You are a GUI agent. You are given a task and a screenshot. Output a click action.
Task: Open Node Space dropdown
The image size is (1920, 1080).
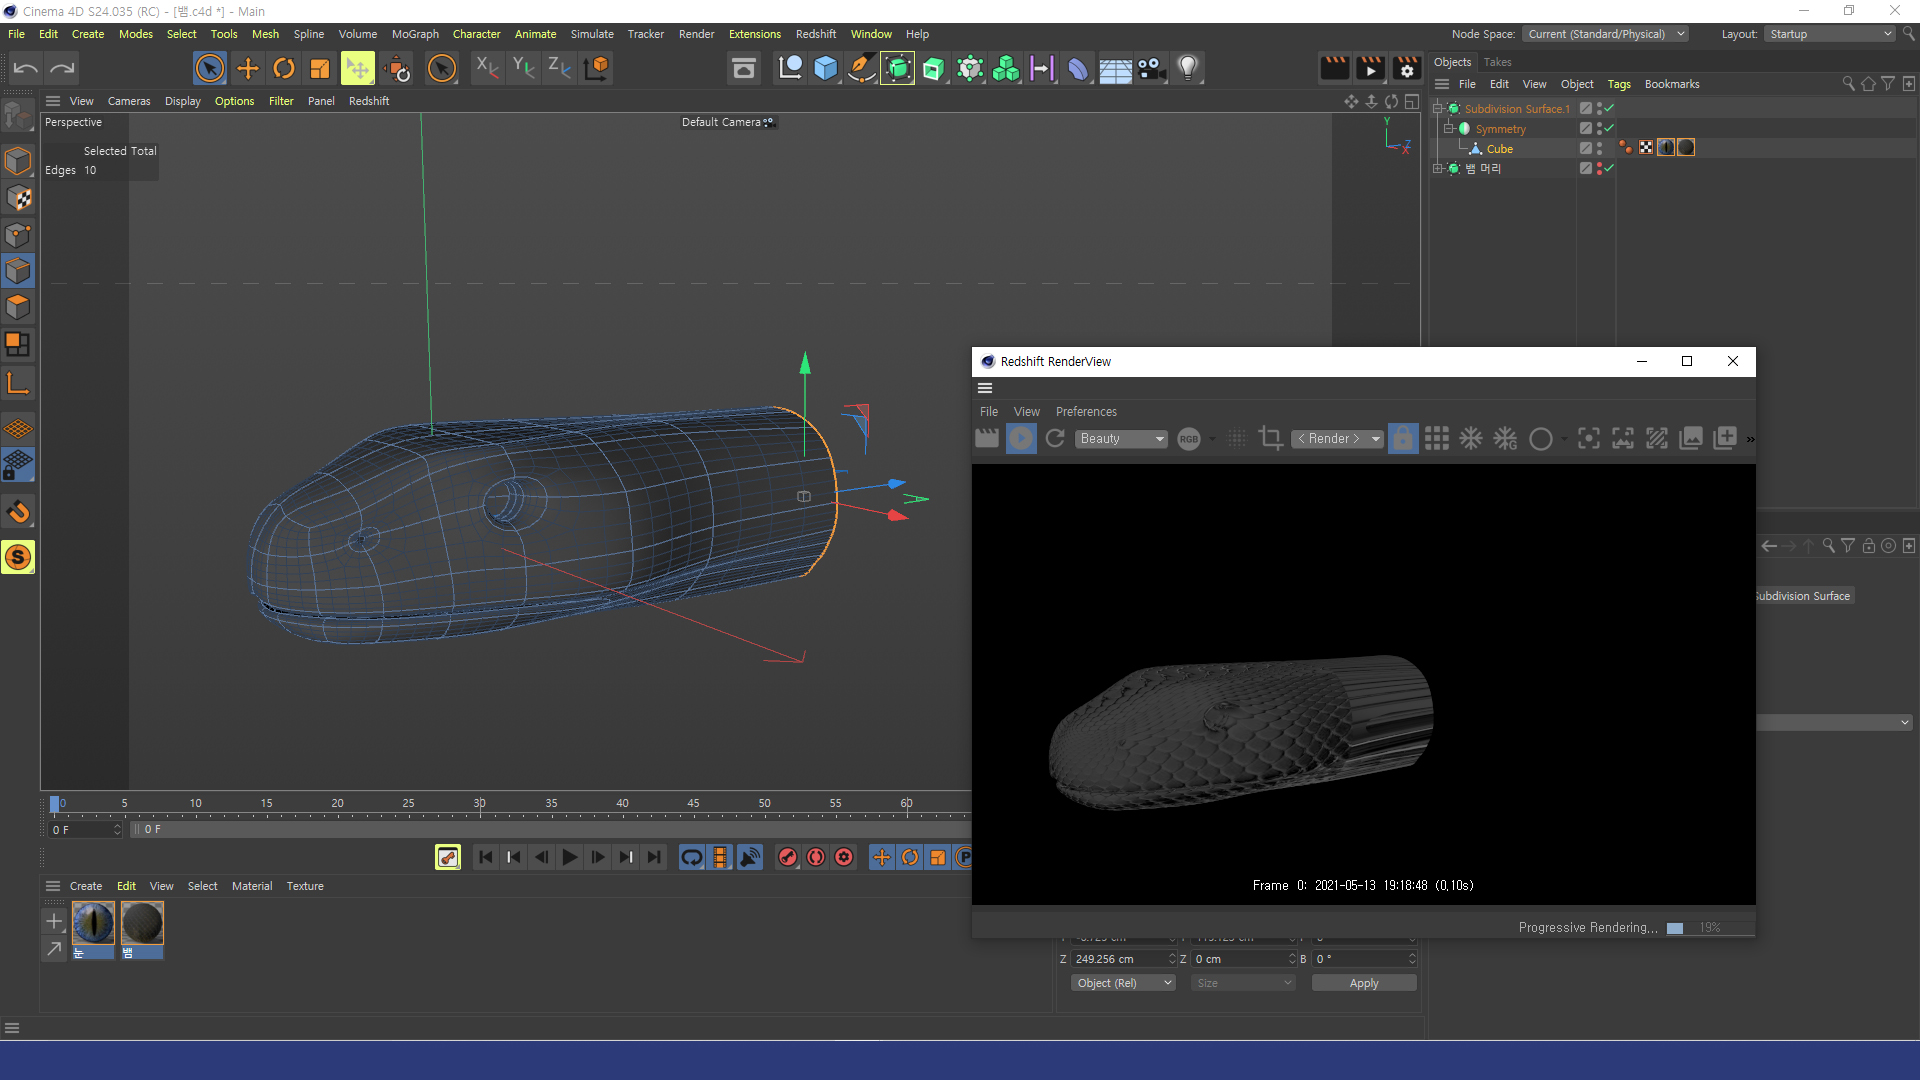pos(1606,34)
